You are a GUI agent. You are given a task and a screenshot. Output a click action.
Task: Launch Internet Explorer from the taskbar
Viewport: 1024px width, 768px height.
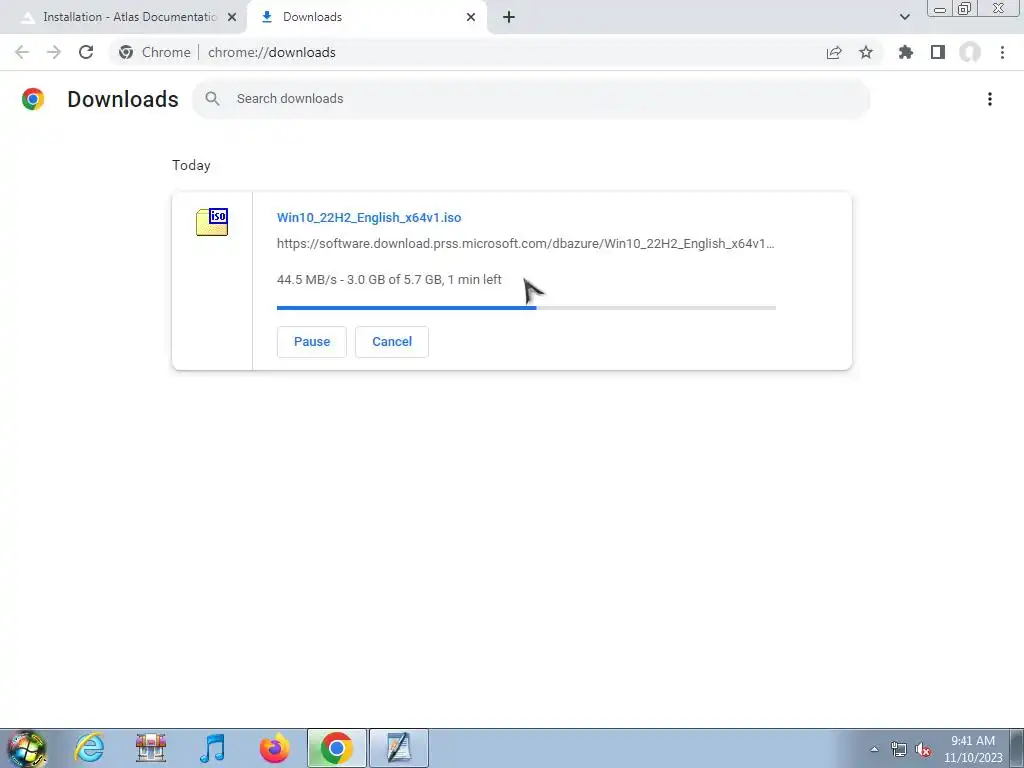[x=89, y=748]
